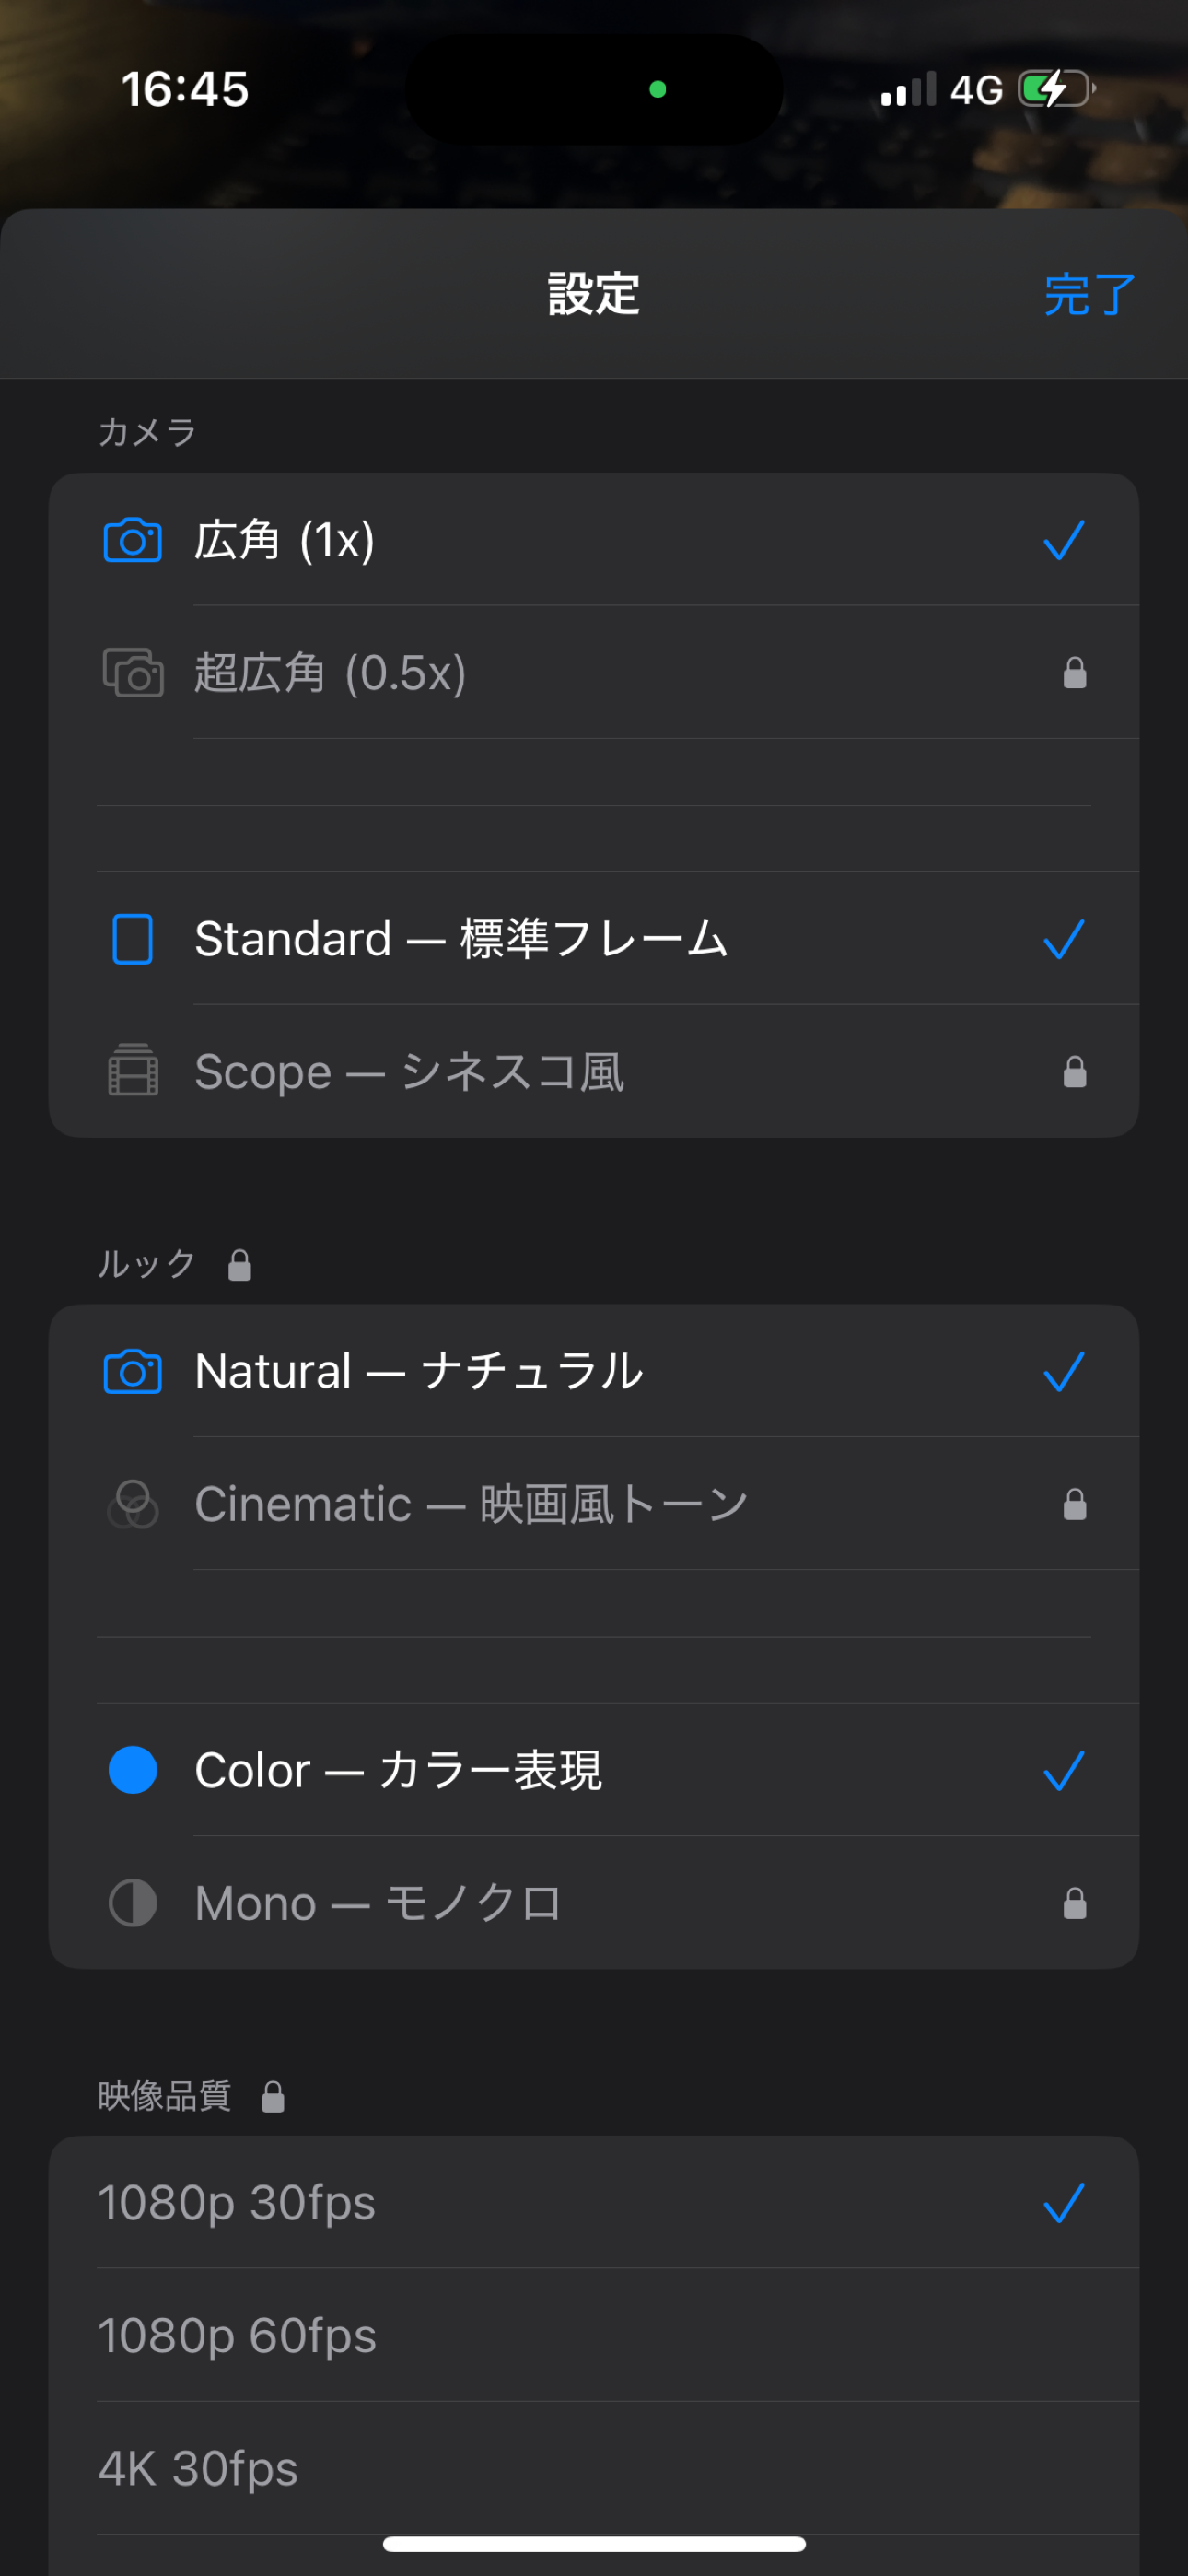Tap the wide-angle 広角 (1x) camera icon

[133, 540]
